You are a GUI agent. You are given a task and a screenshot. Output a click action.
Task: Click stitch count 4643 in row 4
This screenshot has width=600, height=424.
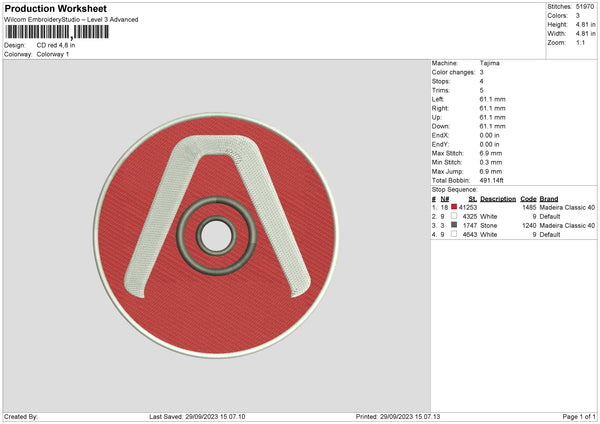470,235
